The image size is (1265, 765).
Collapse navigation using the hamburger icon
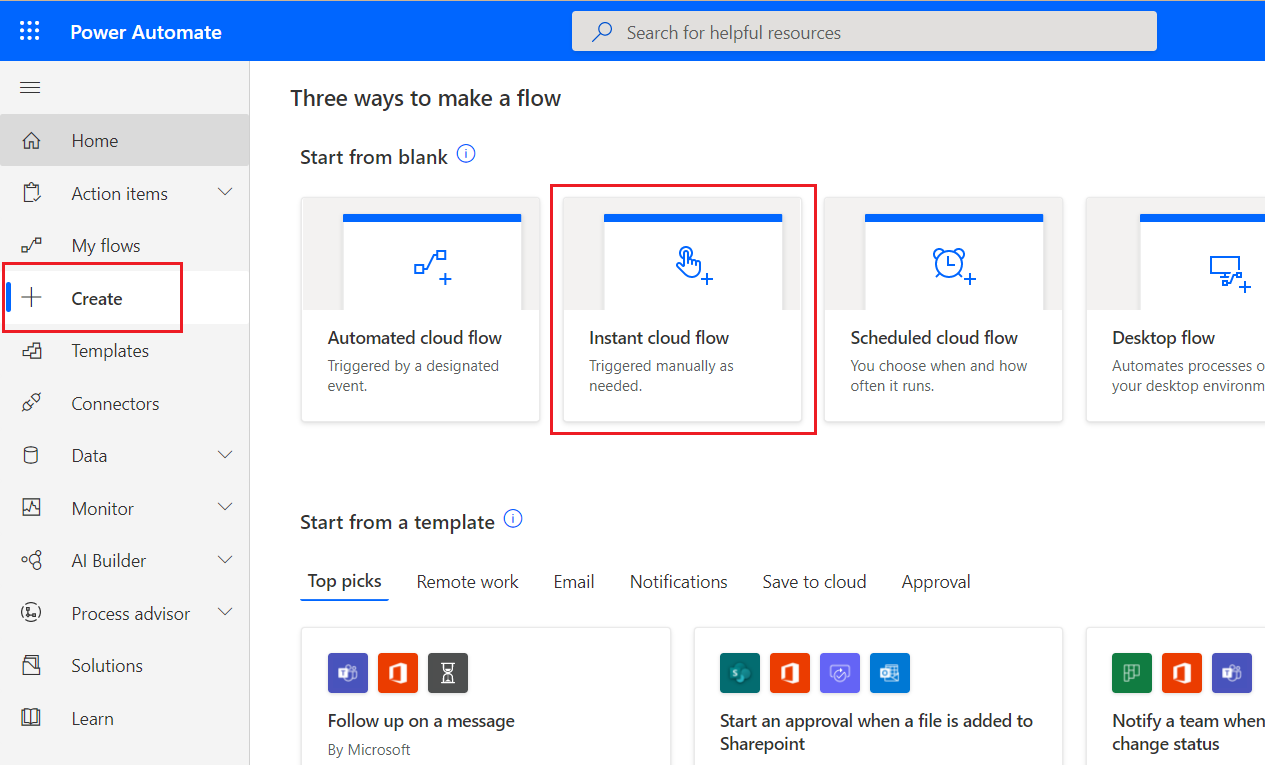click(29, 87)
